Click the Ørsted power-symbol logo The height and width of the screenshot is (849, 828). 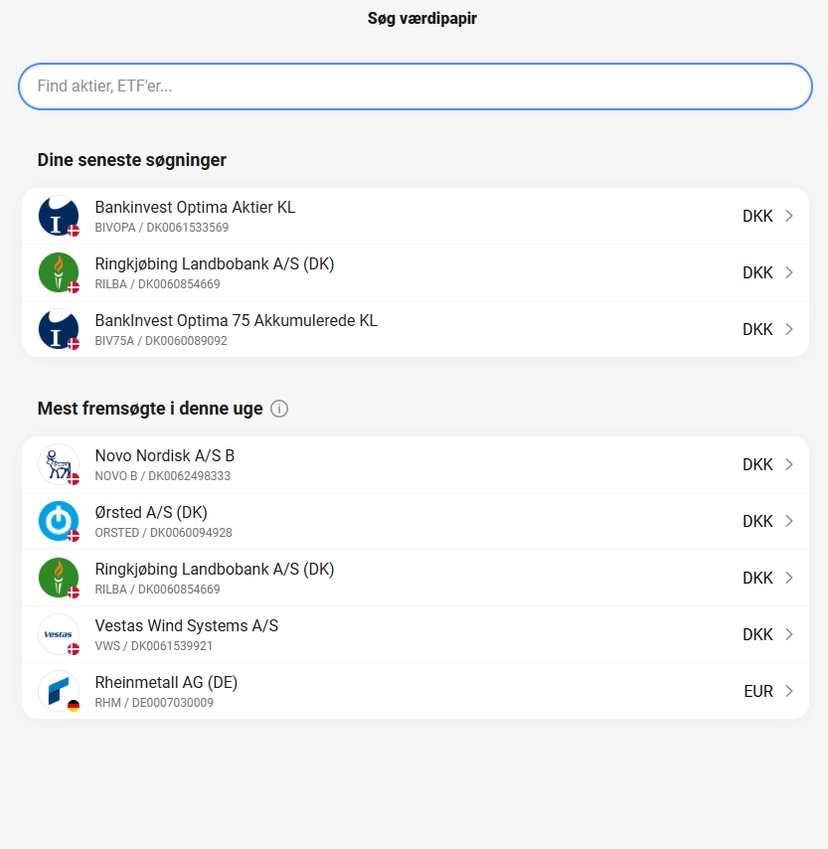[x=58, y=521]
